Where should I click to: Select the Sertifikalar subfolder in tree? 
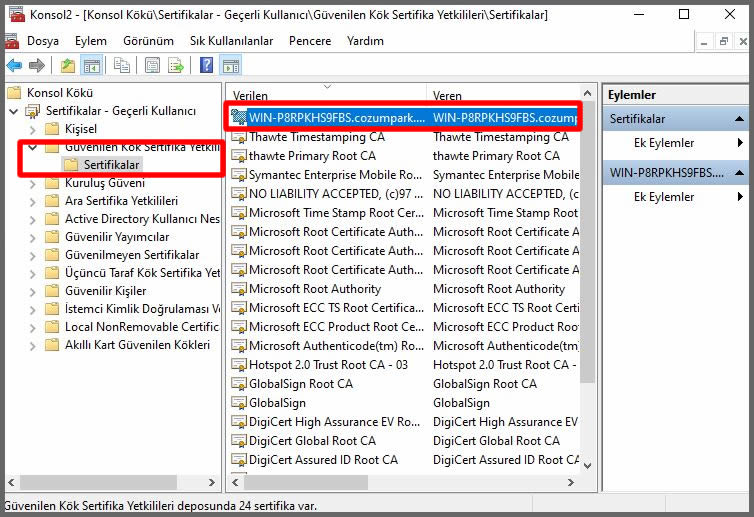(111, 165)
